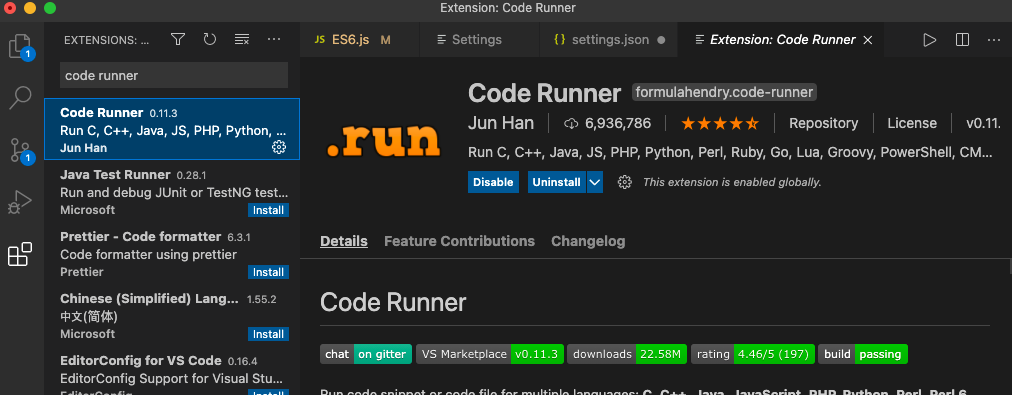The height and width of the screenshot is (395, 1012).
Task: Select Prettier - Code formatter list item
Action: pos(172,253)
